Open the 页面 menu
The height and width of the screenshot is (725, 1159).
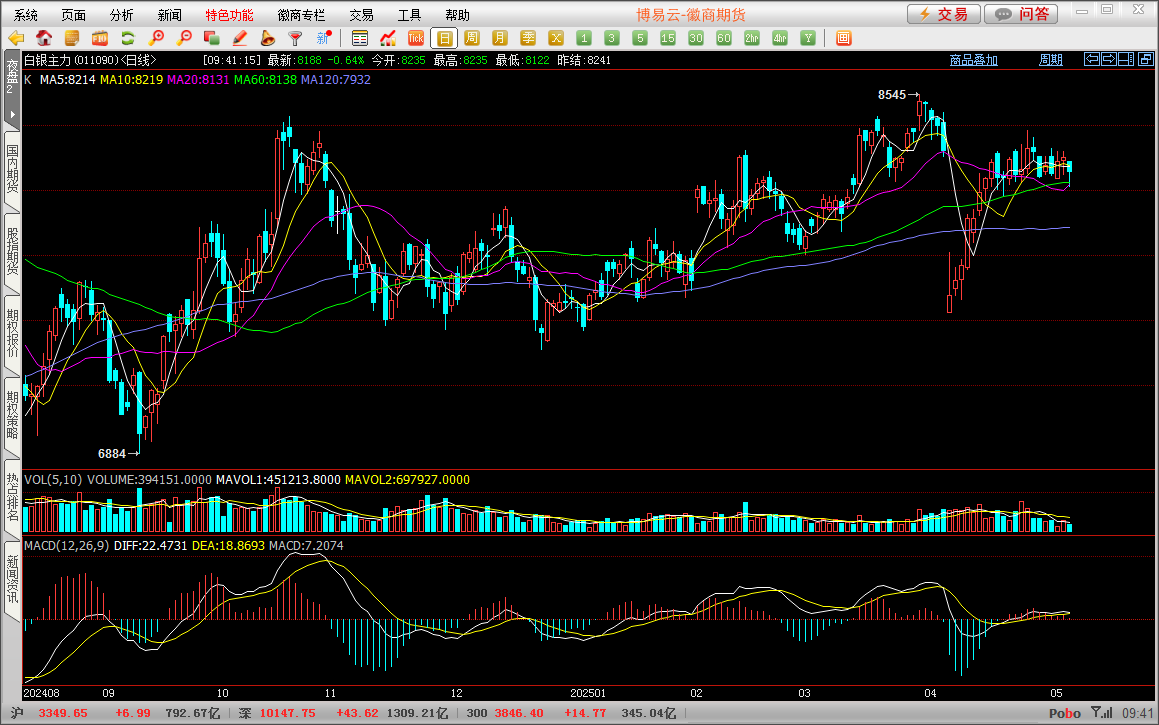click(x=74, y=15)
